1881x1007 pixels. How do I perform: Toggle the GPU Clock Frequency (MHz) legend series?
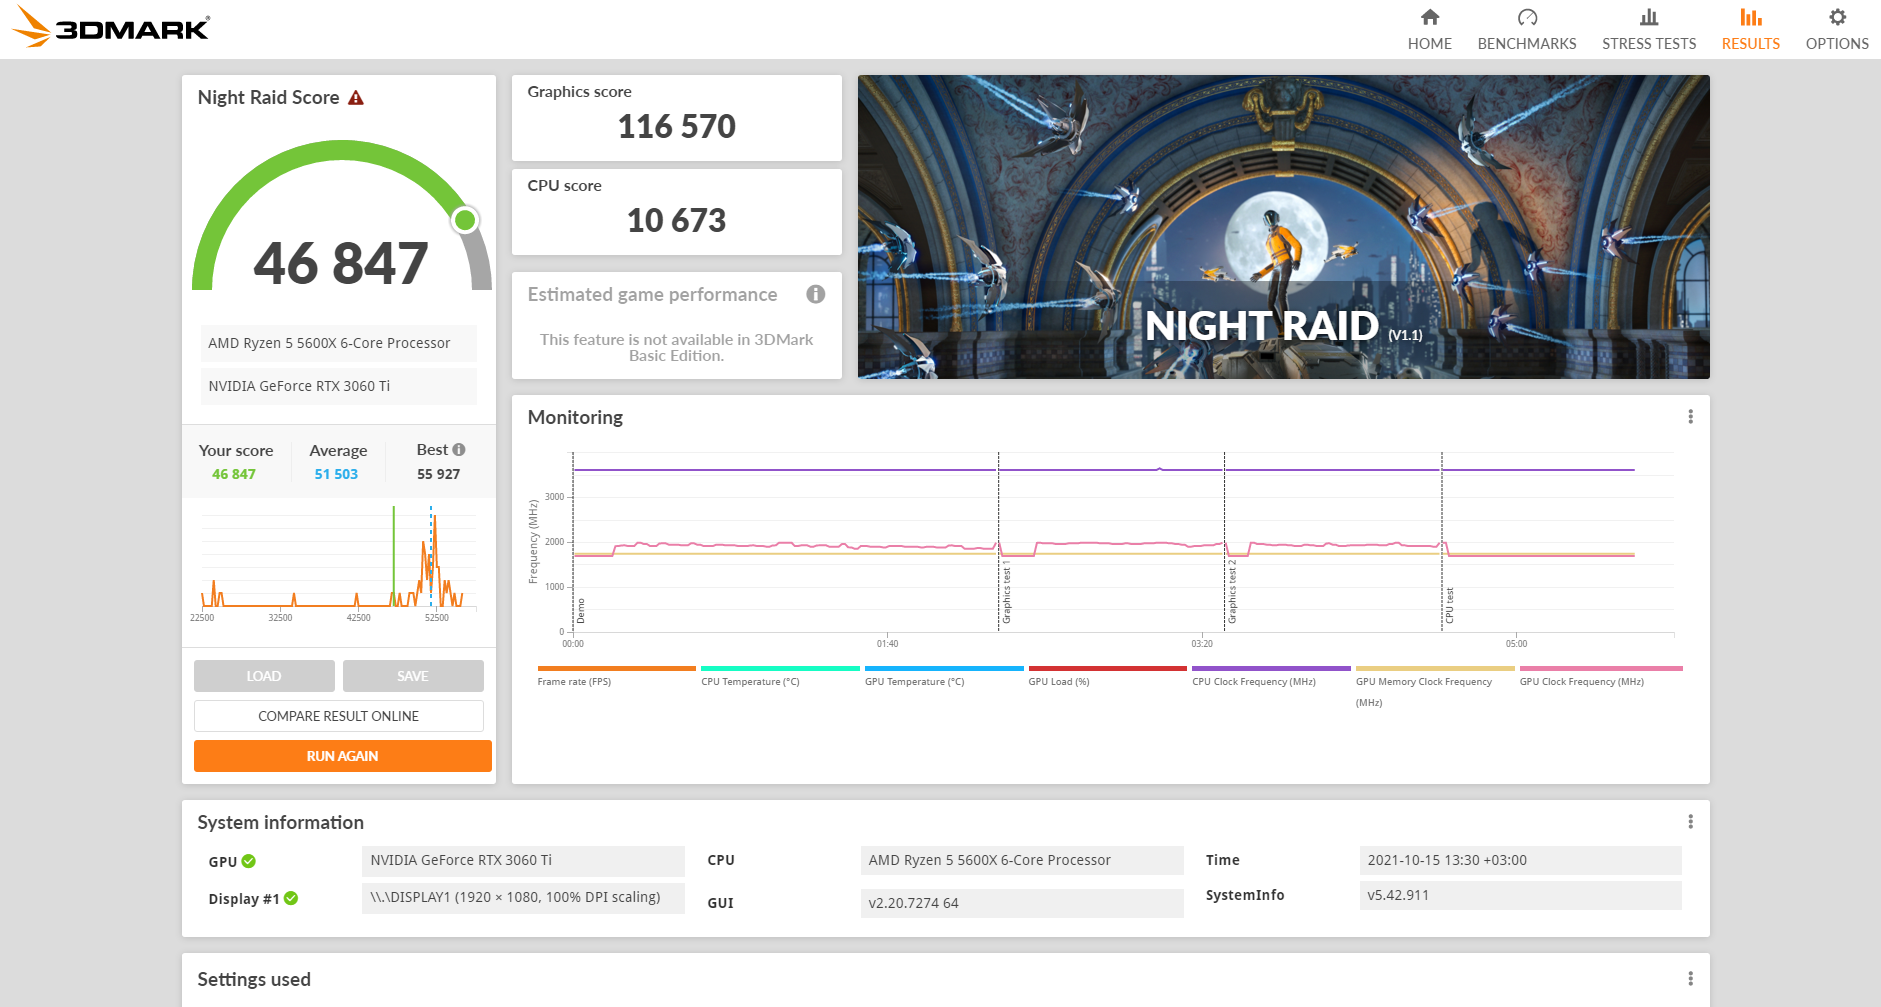click(x=1601, y=676)
